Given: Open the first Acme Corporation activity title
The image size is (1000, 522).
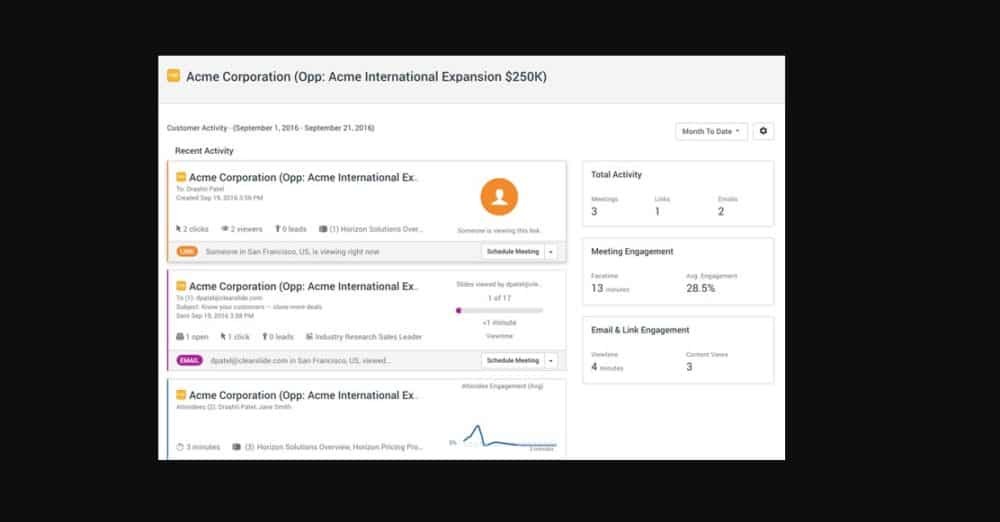Looking at the screenshot, I should tap(303, 178).
